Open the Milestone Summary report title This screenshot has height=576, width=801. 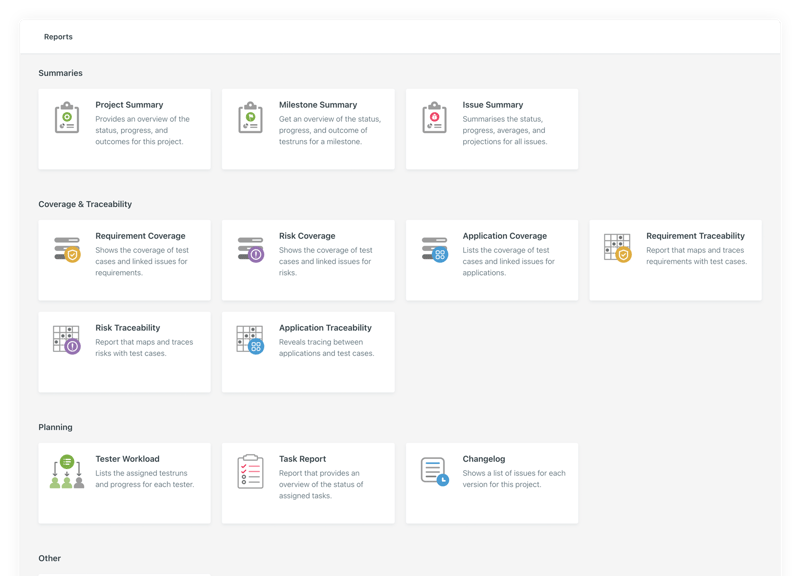(x=318, y=105)
